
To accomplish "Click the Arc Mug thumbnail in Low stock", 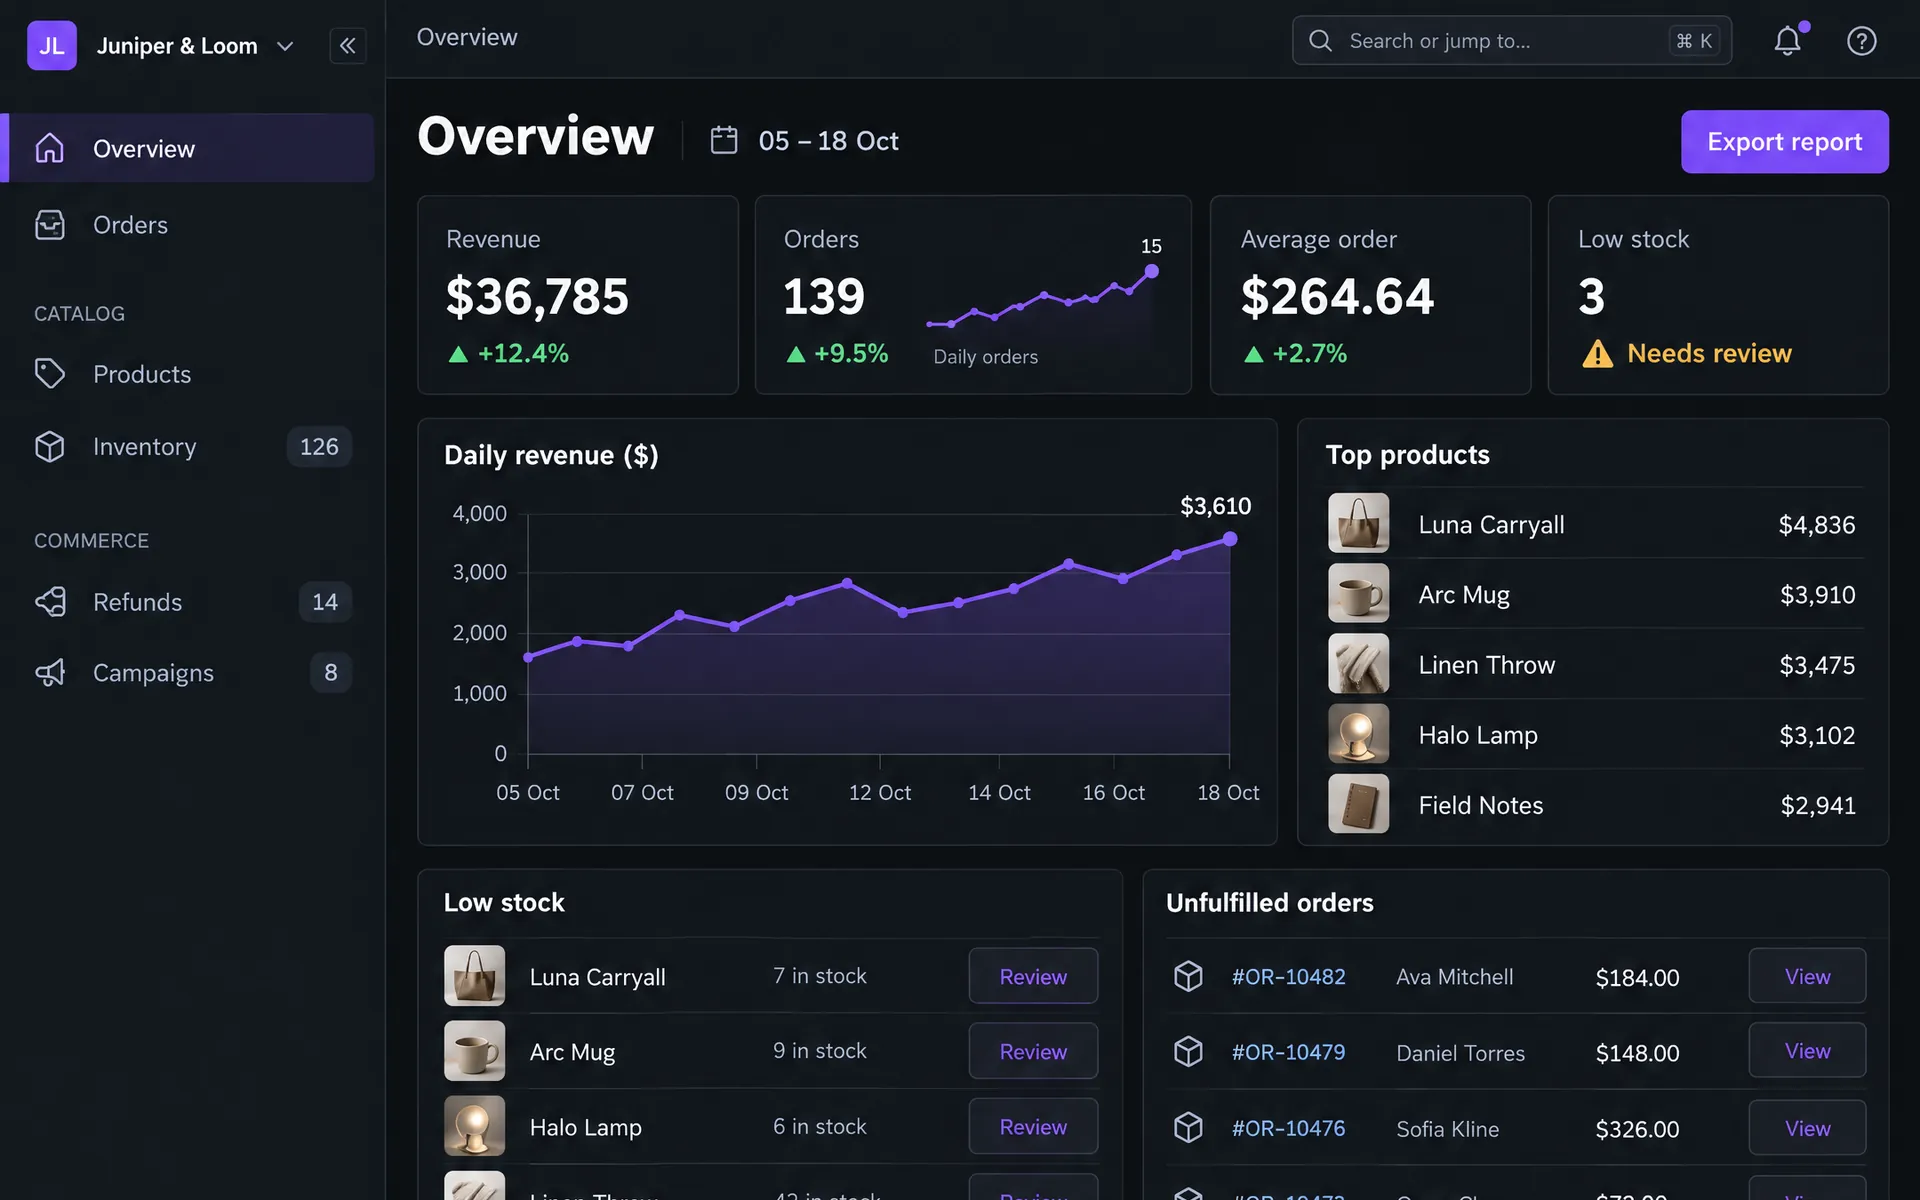I will point(474,1051).
